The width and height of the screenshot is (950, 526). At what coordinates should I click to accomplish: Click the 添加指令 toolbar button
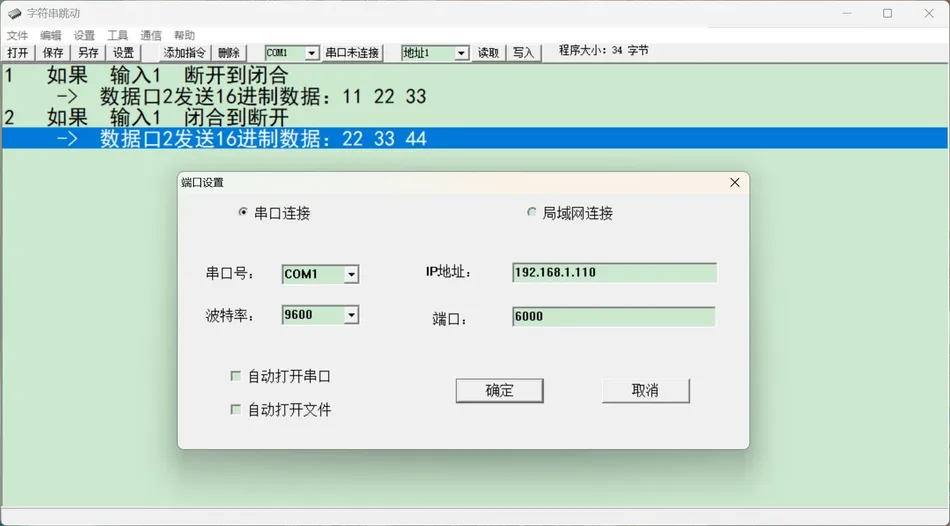pos(184,53)
